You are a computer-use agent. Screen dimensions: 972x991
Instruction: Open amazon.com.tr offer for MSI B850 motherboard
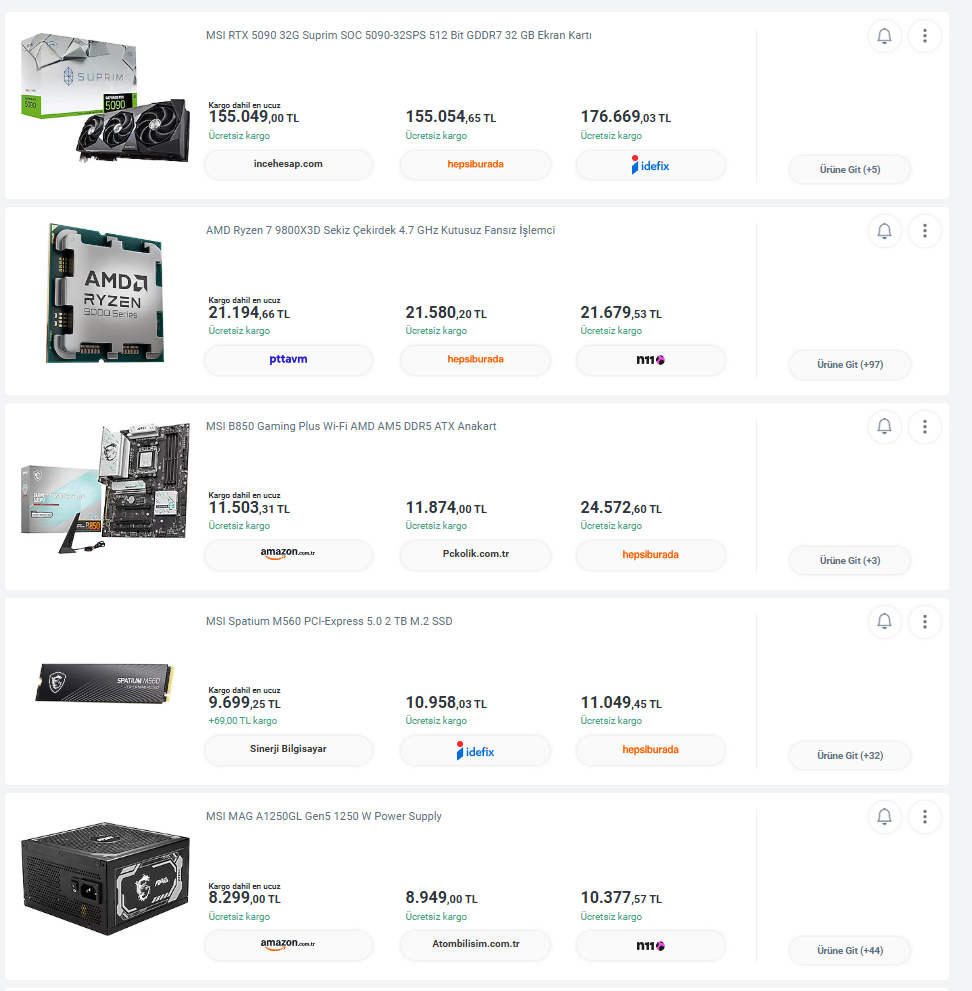(288, 554)
